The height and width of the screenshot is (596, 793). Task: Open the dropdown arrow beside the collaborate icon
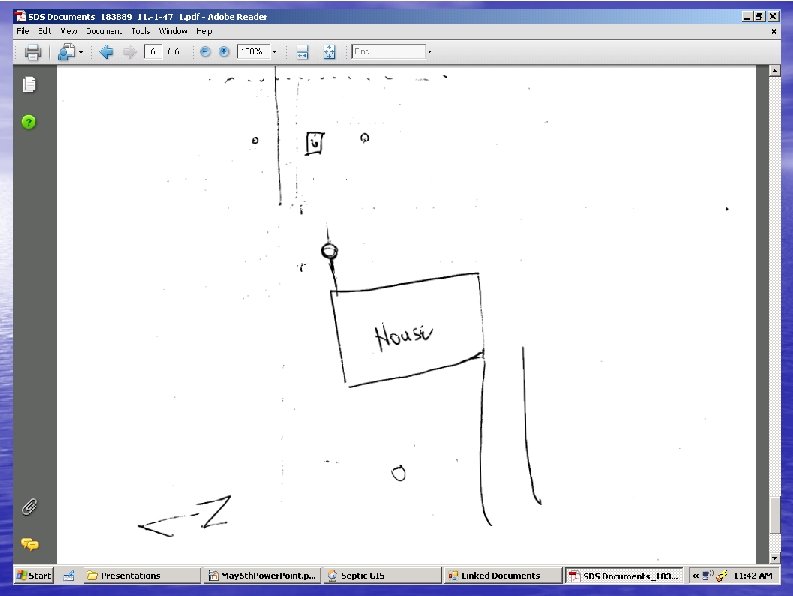(x=81, y=52)
